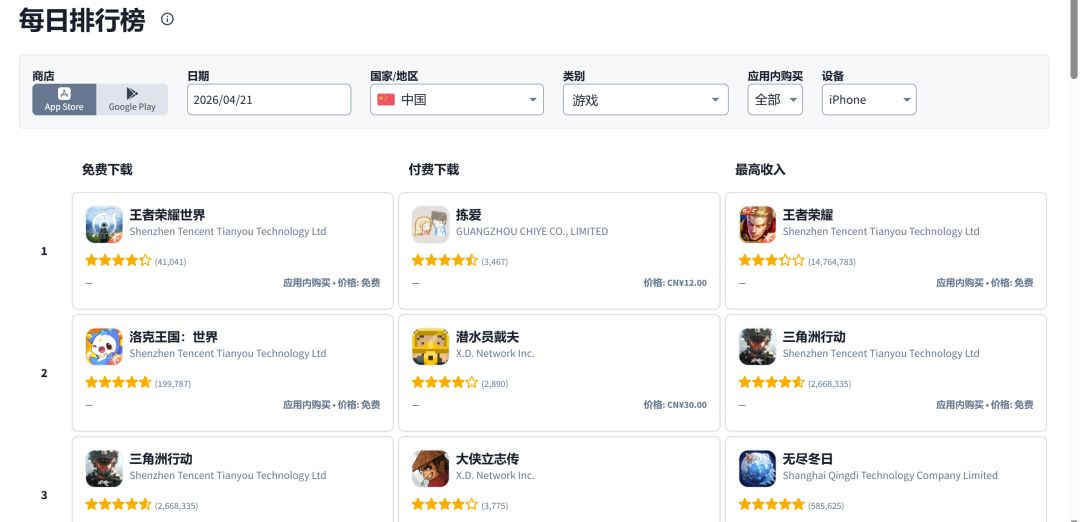Click publisher GUANGZHOU CHIYE CO., LIMITED

coord(532,231)
